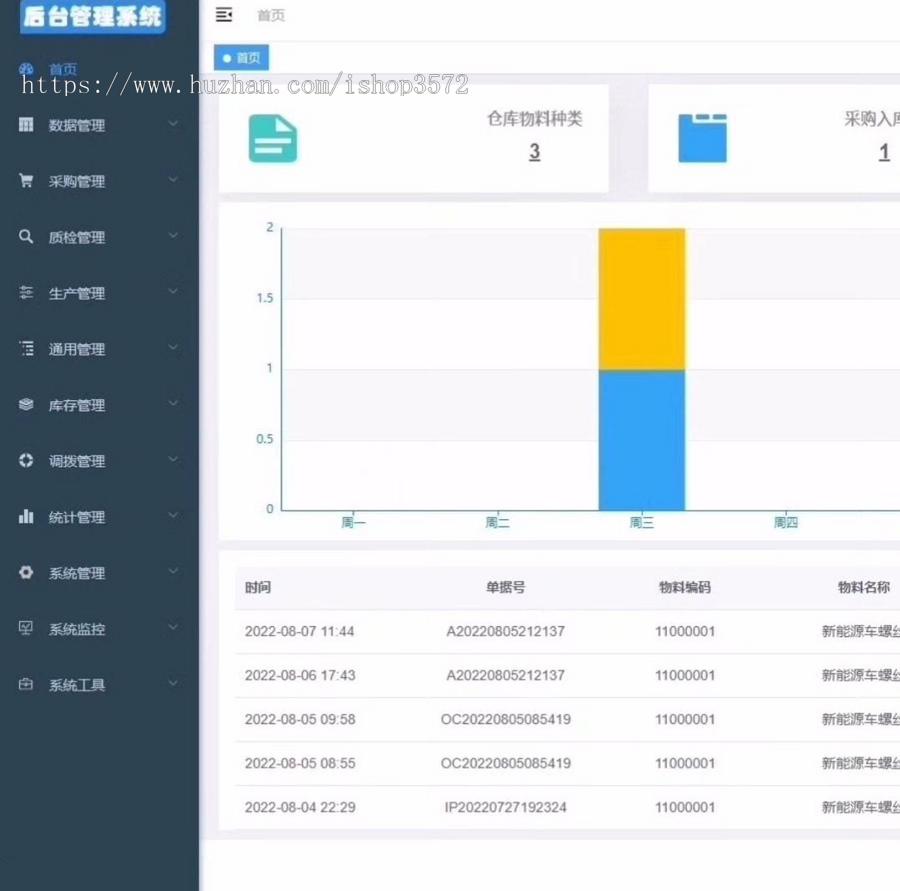The height and width of the screenshot is (891, 900).
Task: Click the 仓库物料种类 card title
Action: [x=534, y=118]
